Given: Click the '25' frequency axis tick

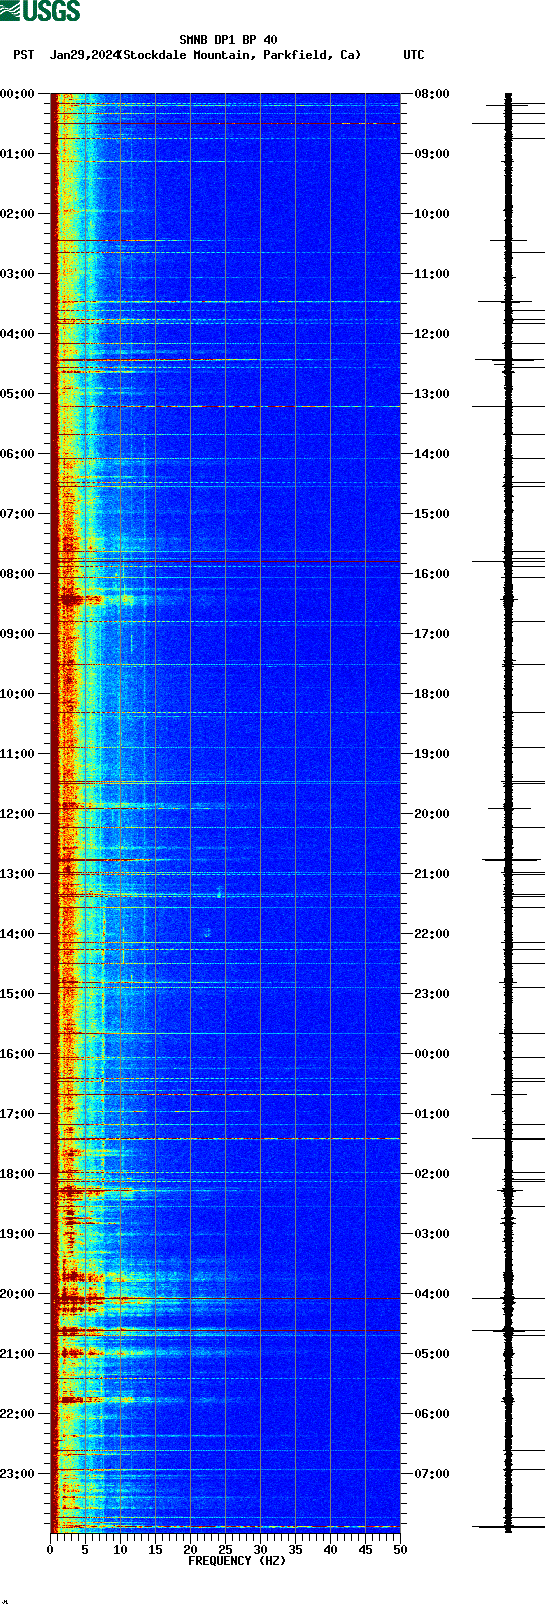Looking at the screenshot, I should [225, 1550].
